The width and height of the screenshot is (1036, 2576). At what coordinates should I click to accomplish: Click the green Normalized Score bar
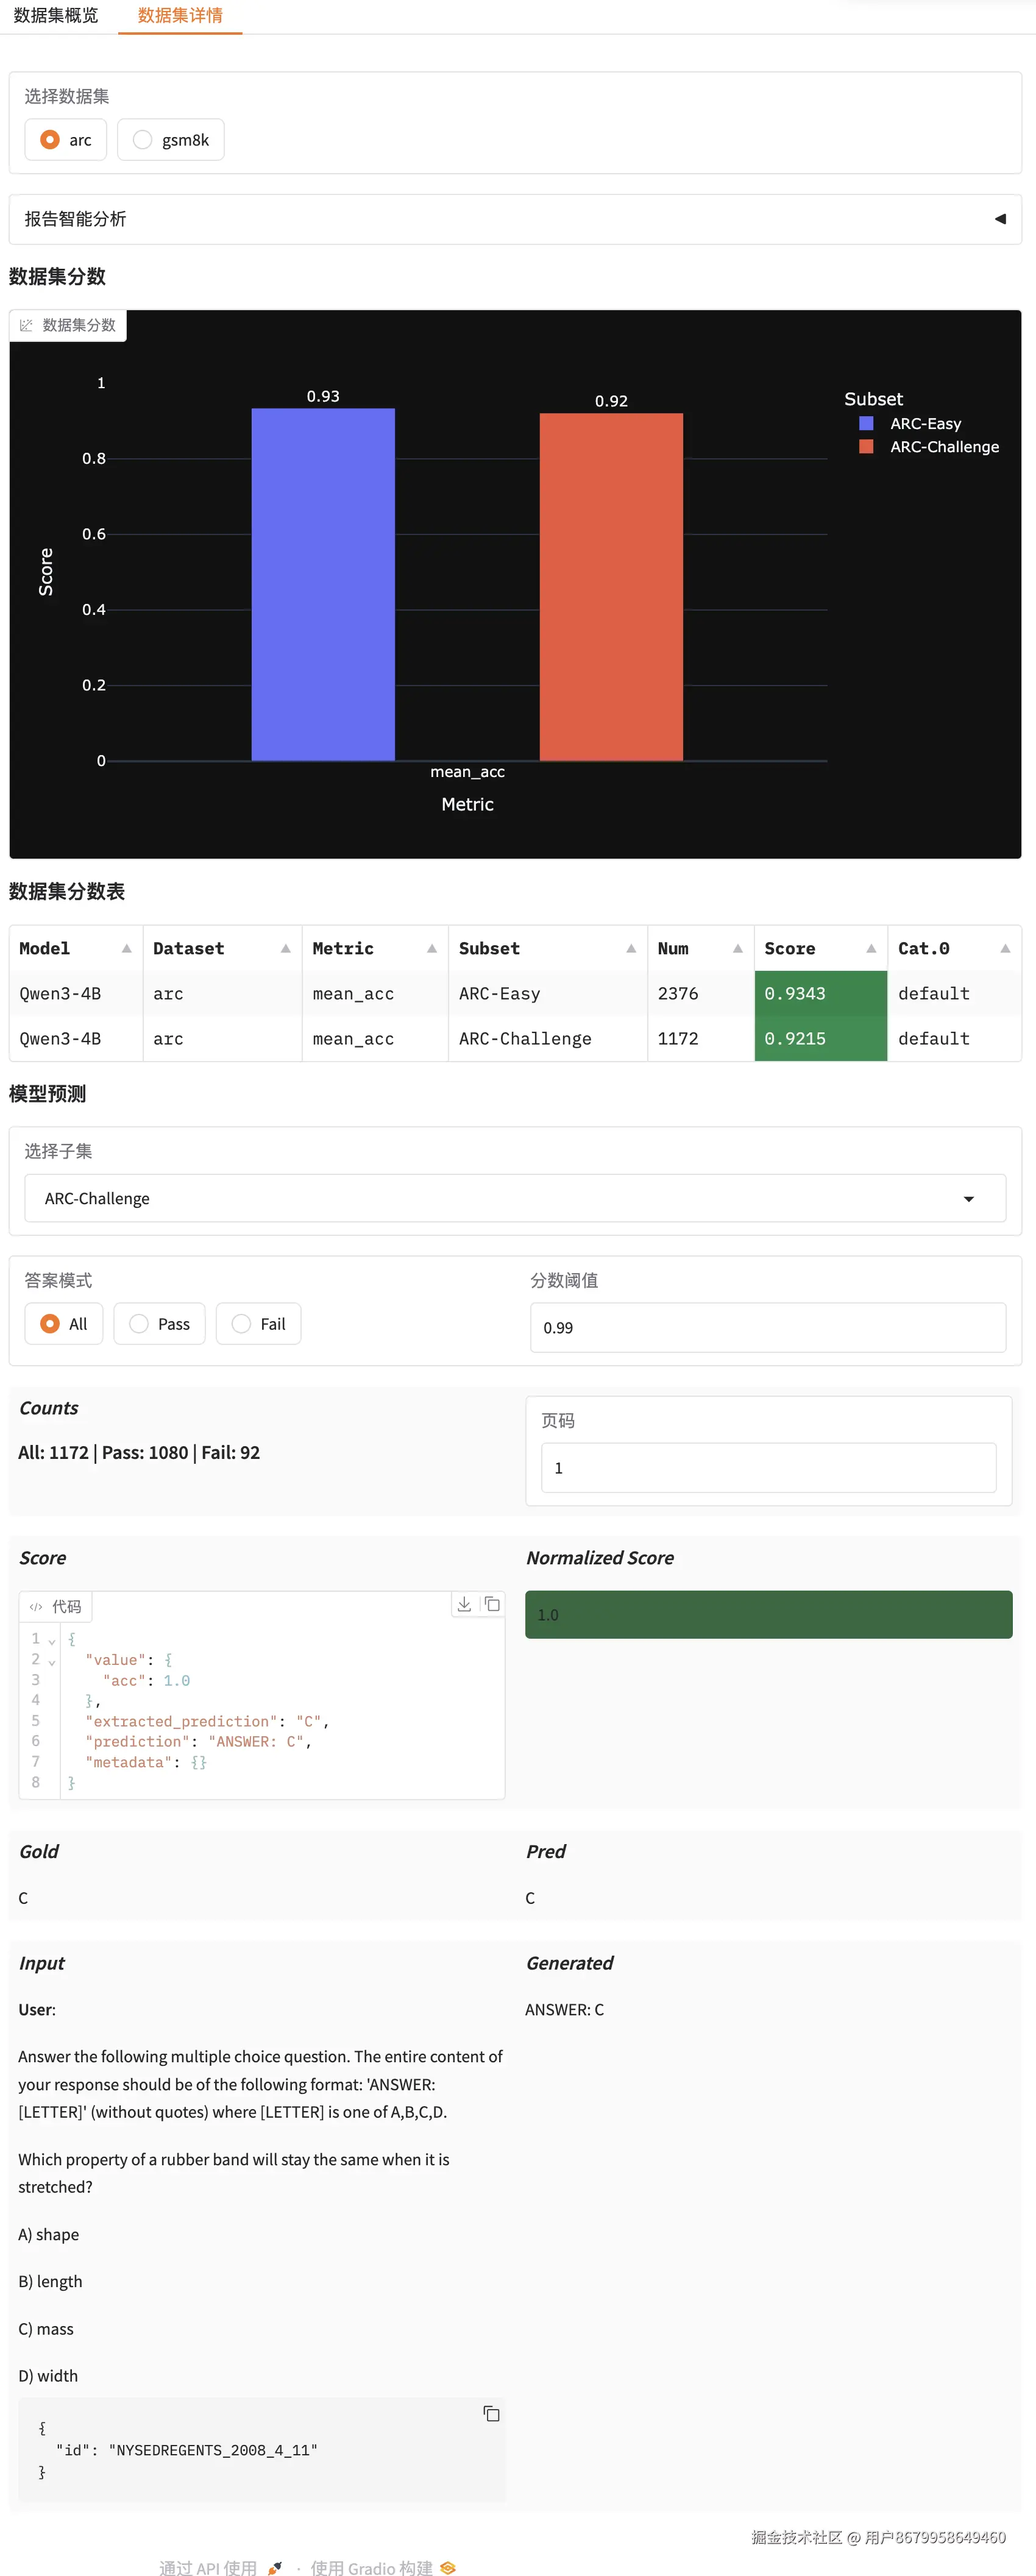768,1613
